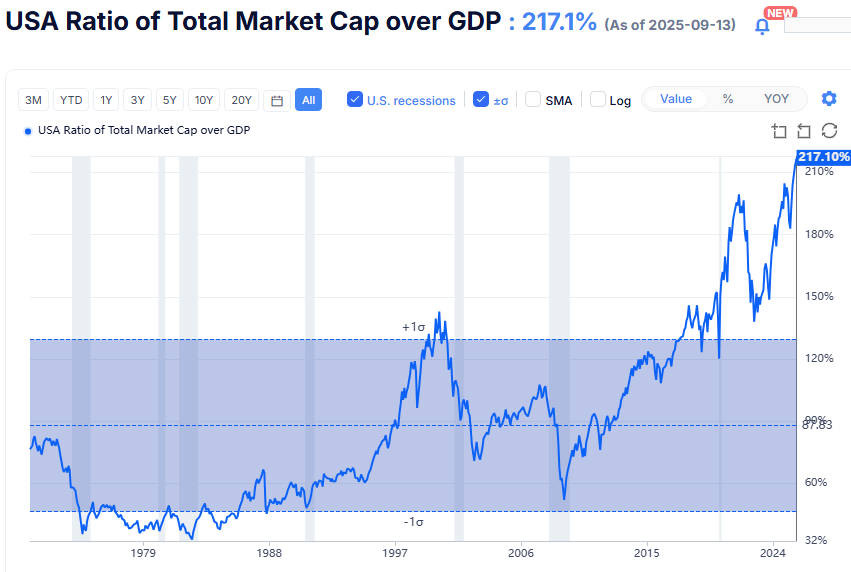The height and width of the screenshot is (572, 851).
Task: Select the 3M time range
Action: (x=34, y=100)
